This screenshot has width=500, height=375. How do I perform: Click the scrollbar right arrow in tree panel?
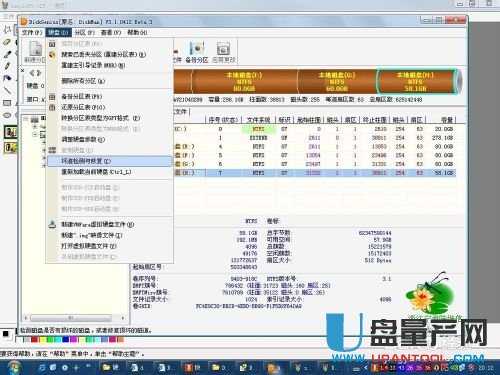tap(123, 318)
